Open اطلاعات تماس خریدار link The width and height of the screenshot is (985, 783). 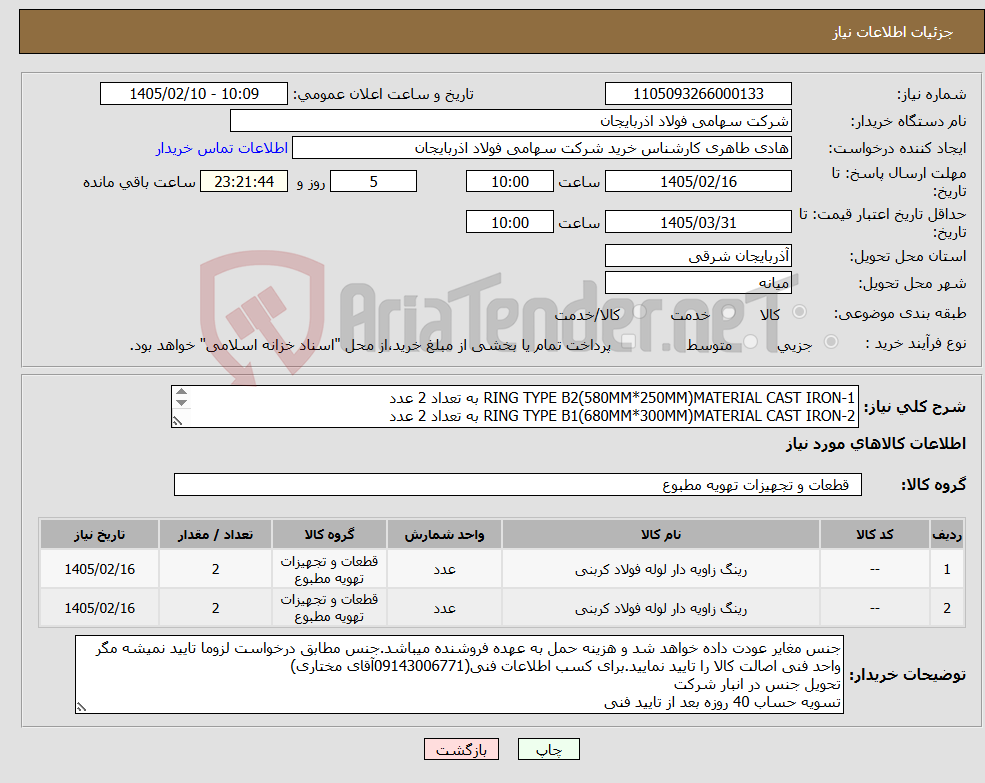(222, 148)
